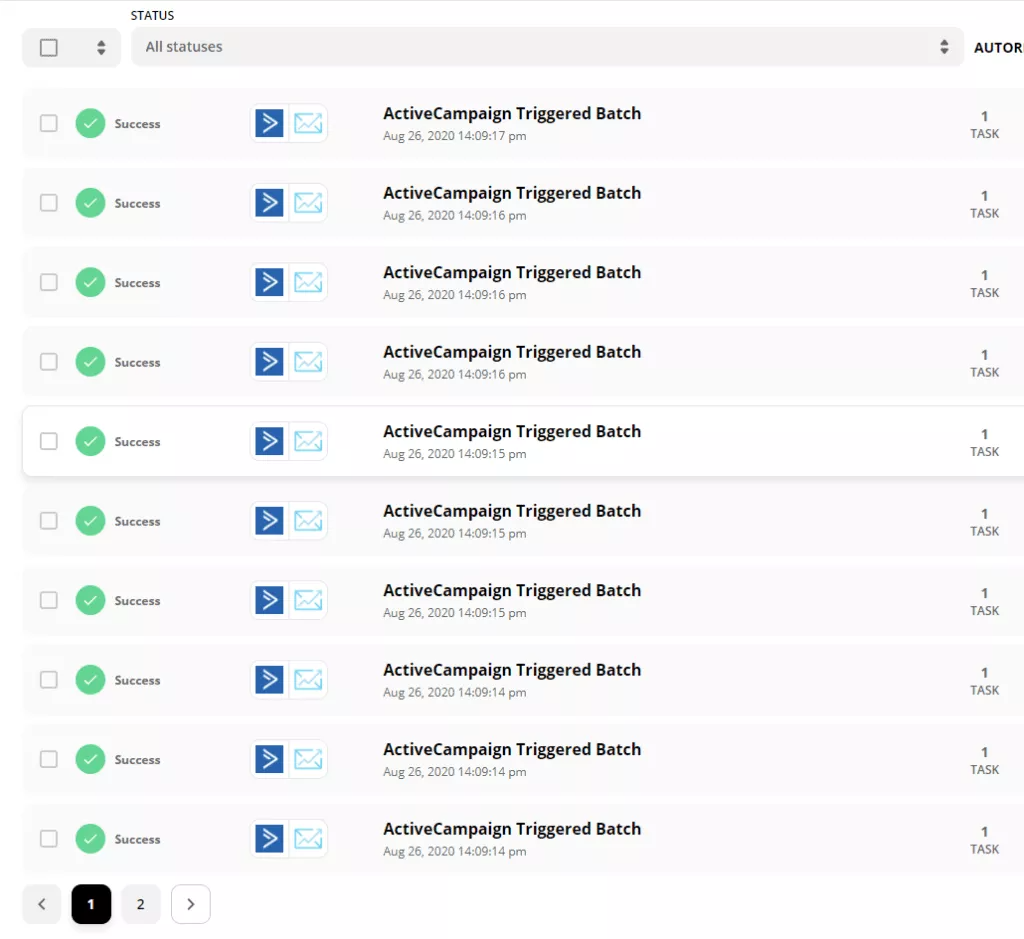Viewport: 1024px width, 939px height.
Task: Click the green Success check of the last 14:09:16 run
Action: (90, 362)
